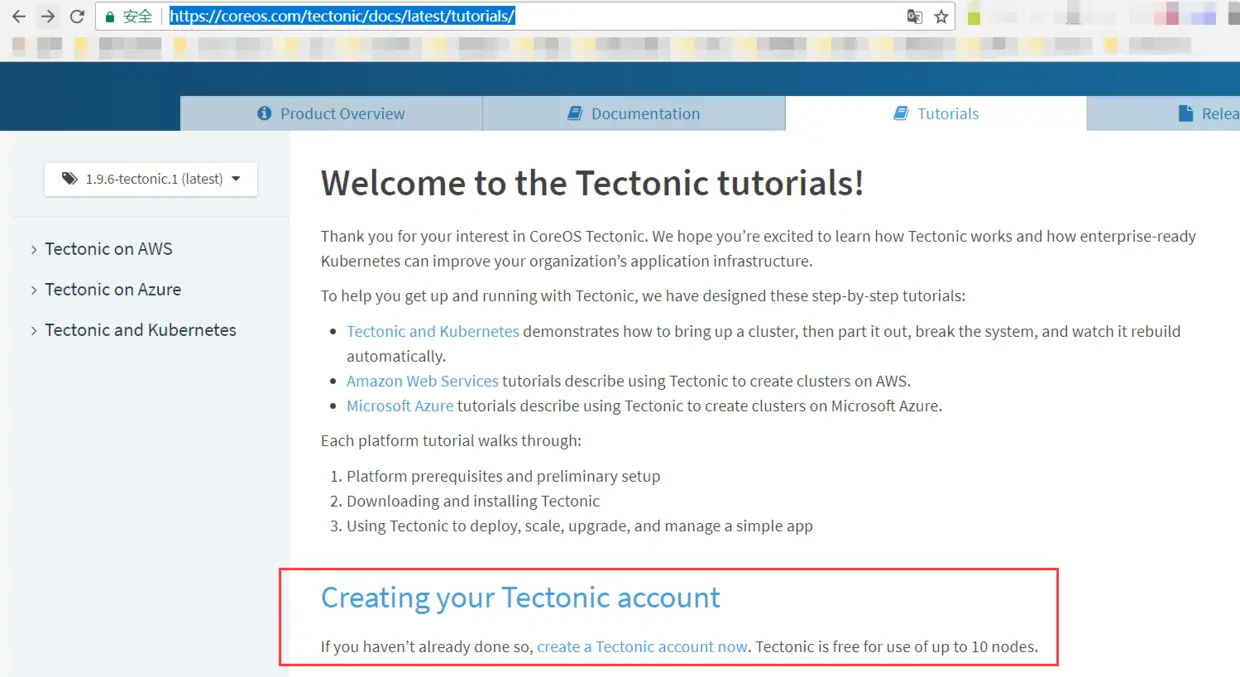Switch to the Product Overview tab

click(331, 114)
